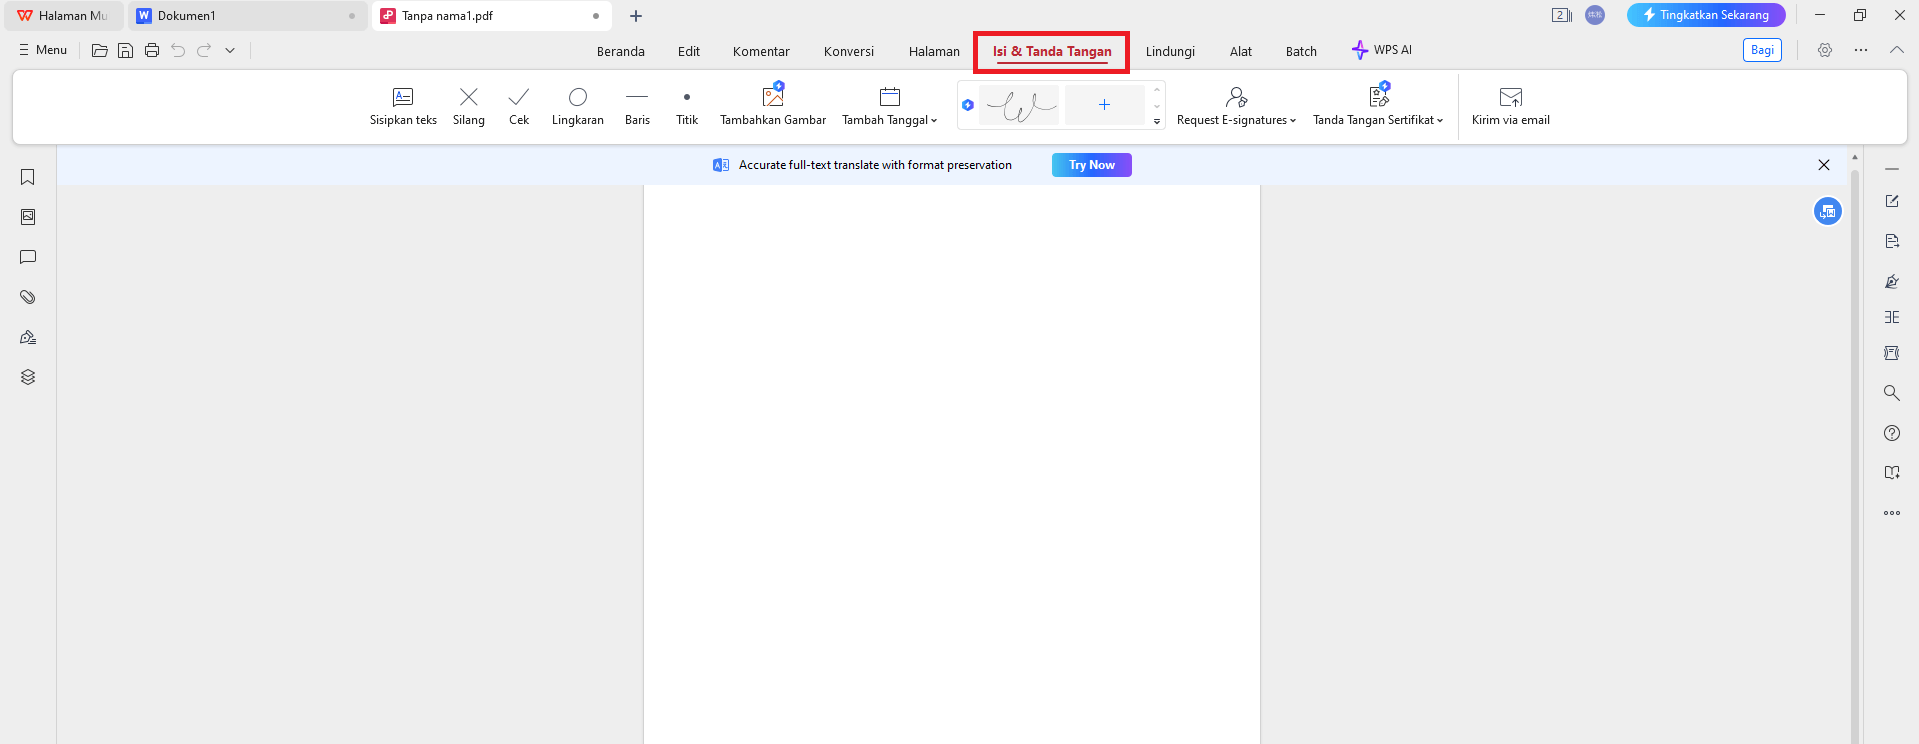Viewport: 1919px width, 744px height.
Task: Collapse the ribbon with chevron up
Action: 1896,50
